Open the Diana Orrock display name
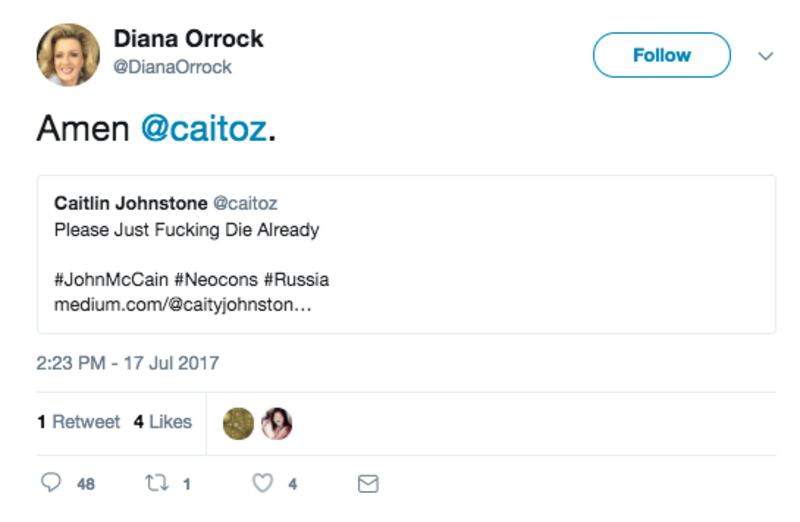800x522 pixels. pos(188,39)
